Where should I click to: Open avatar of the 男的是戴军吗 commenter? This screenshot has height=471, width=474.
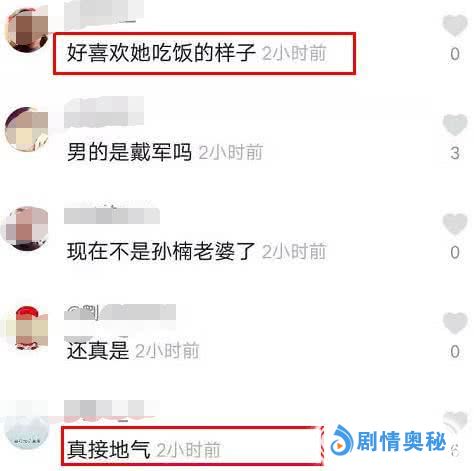click(27, 129)
